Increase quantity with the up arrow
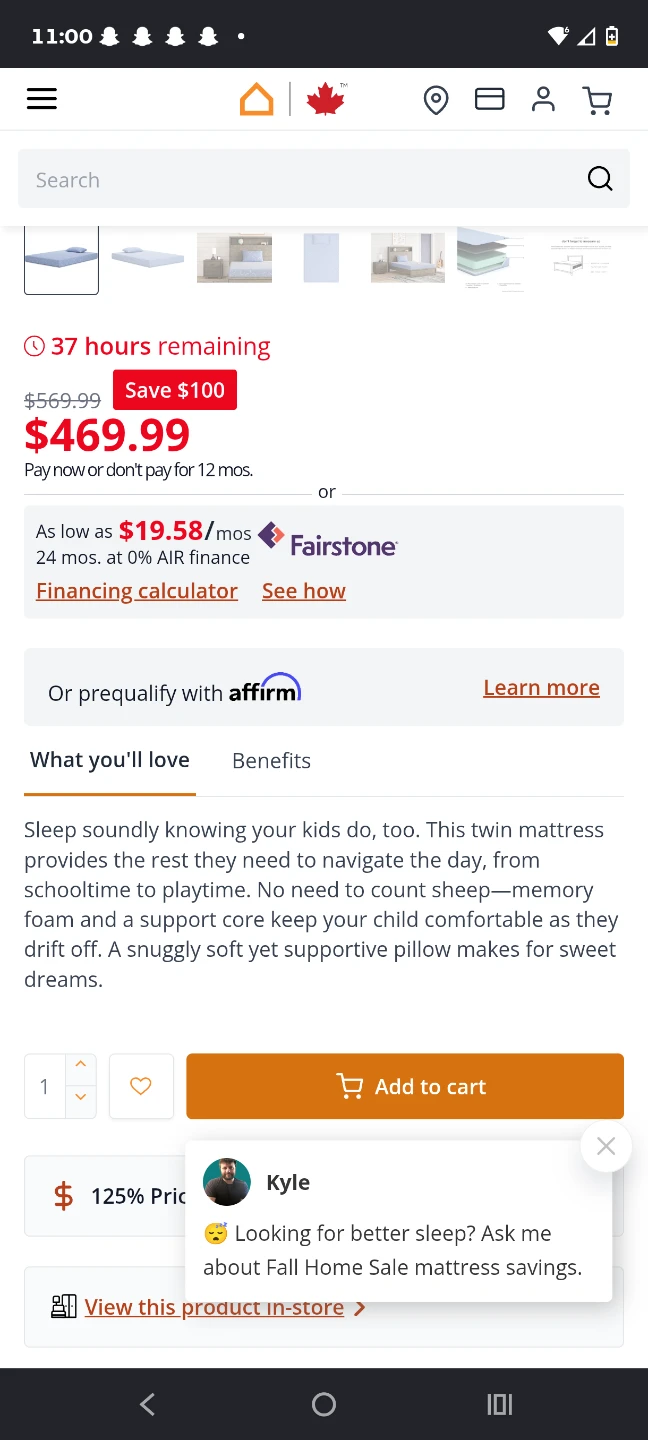648x1440 pixels. [x=81, y=1065]
